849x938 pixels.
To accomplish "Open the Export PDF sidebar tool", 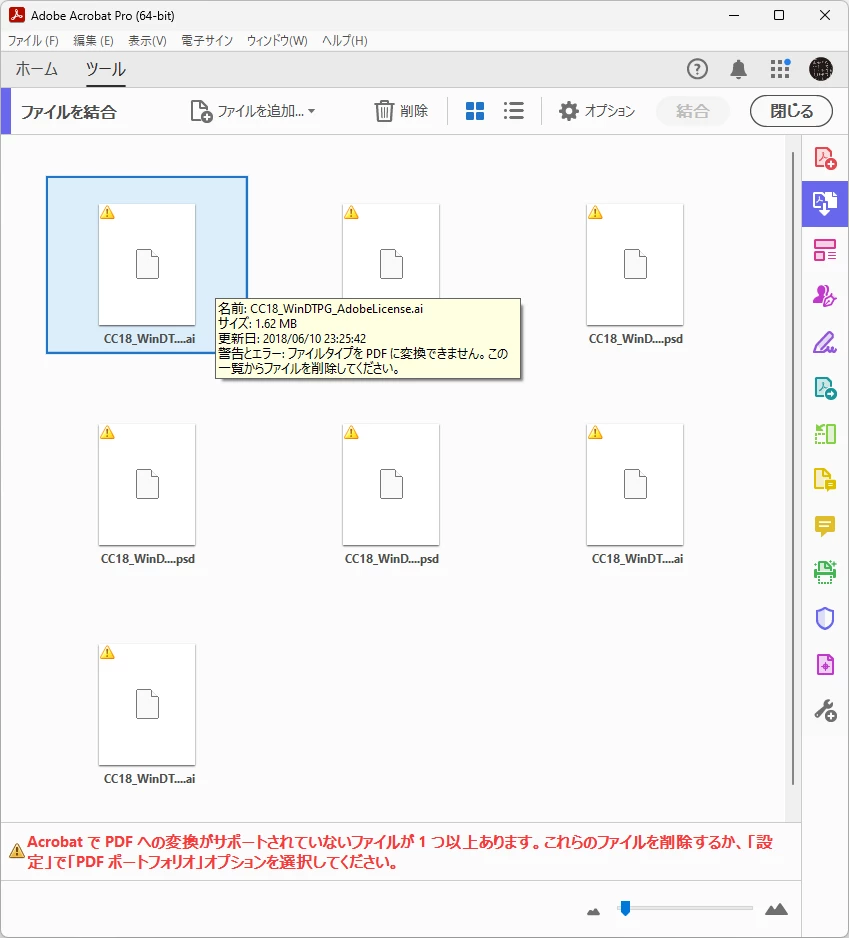I will point(825,388).
